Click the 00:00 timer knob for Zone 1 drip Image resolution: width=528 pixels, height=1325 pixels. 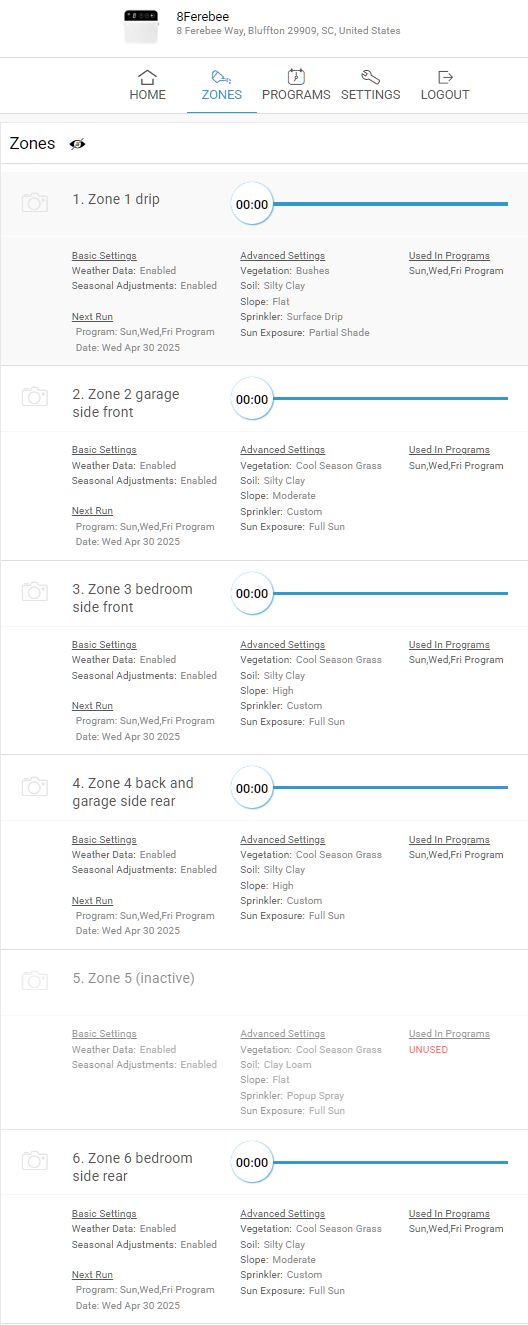[252, 204]
